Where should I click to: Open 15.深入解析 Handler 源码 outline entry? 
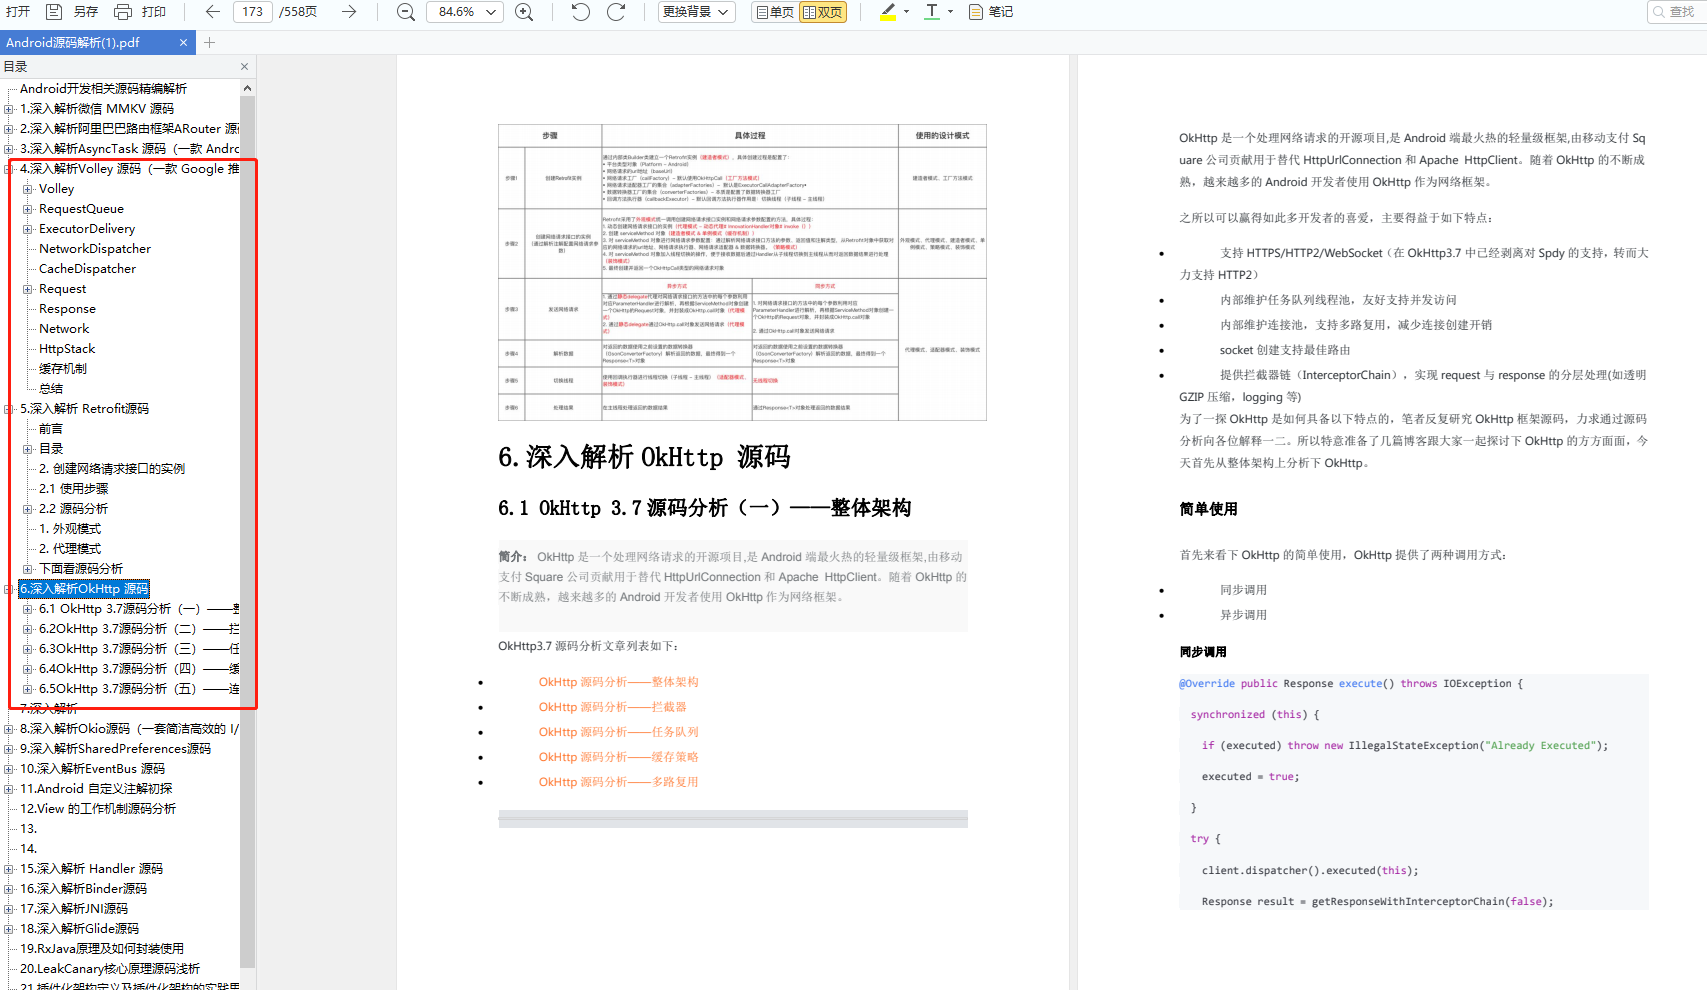click(91, 869)
